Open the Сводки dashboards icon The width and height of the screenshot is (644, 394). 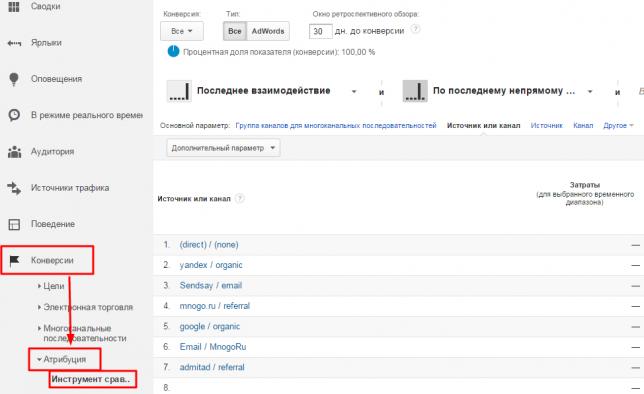point(14,7)
